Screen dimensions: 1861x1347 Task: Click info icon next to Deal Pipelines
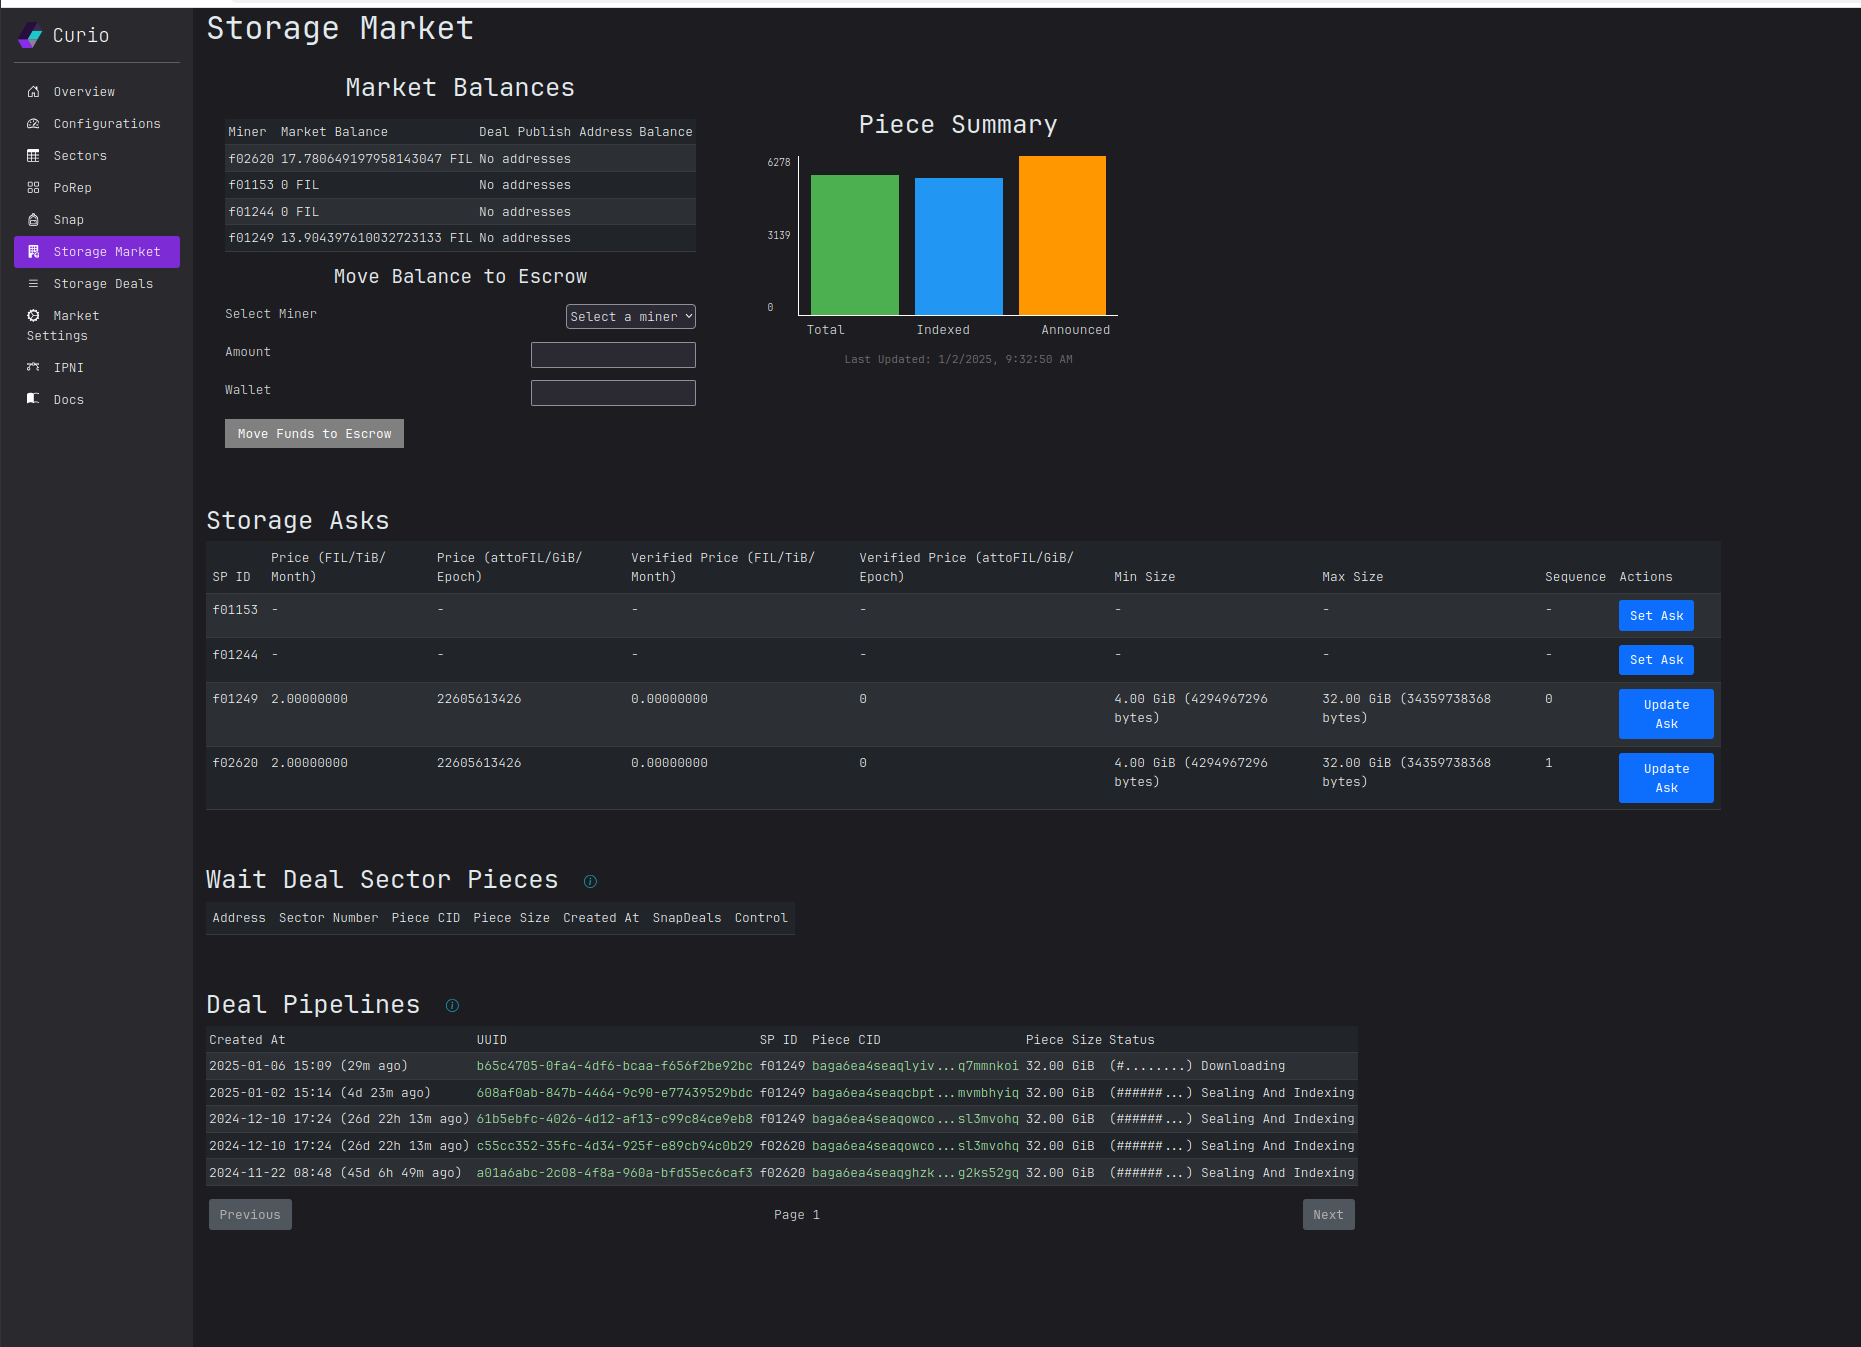452,1006
